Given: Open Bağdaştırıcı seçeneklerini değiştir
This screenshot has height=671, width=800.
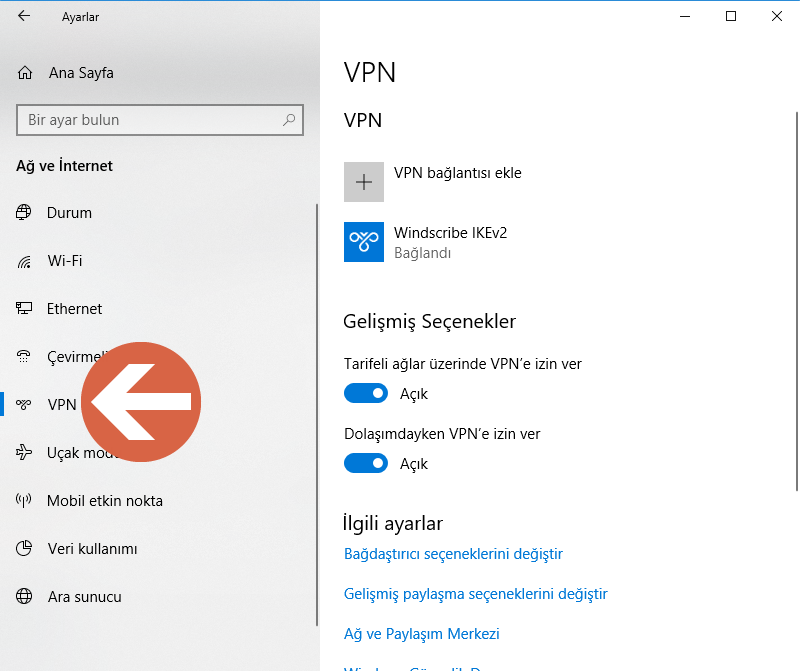Looking at the screenshot, I should [x=453, y=553].
